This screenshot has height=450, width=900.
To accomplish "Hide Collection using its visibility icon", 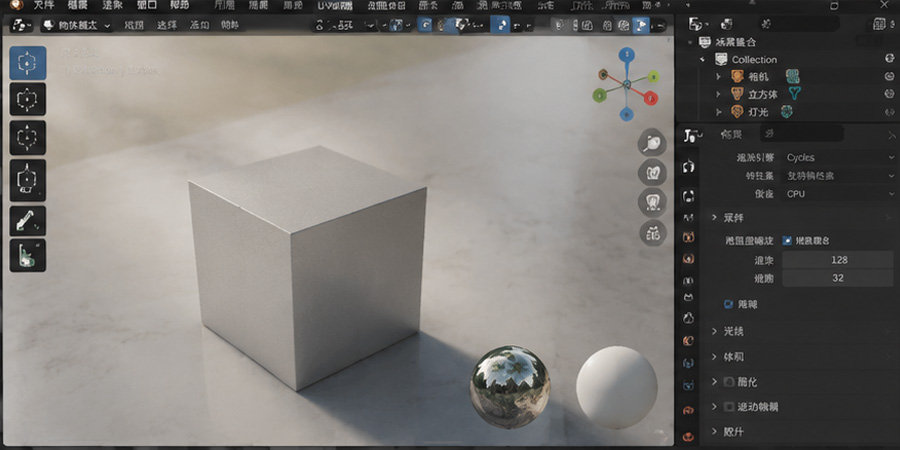I will tap(890, 59).
